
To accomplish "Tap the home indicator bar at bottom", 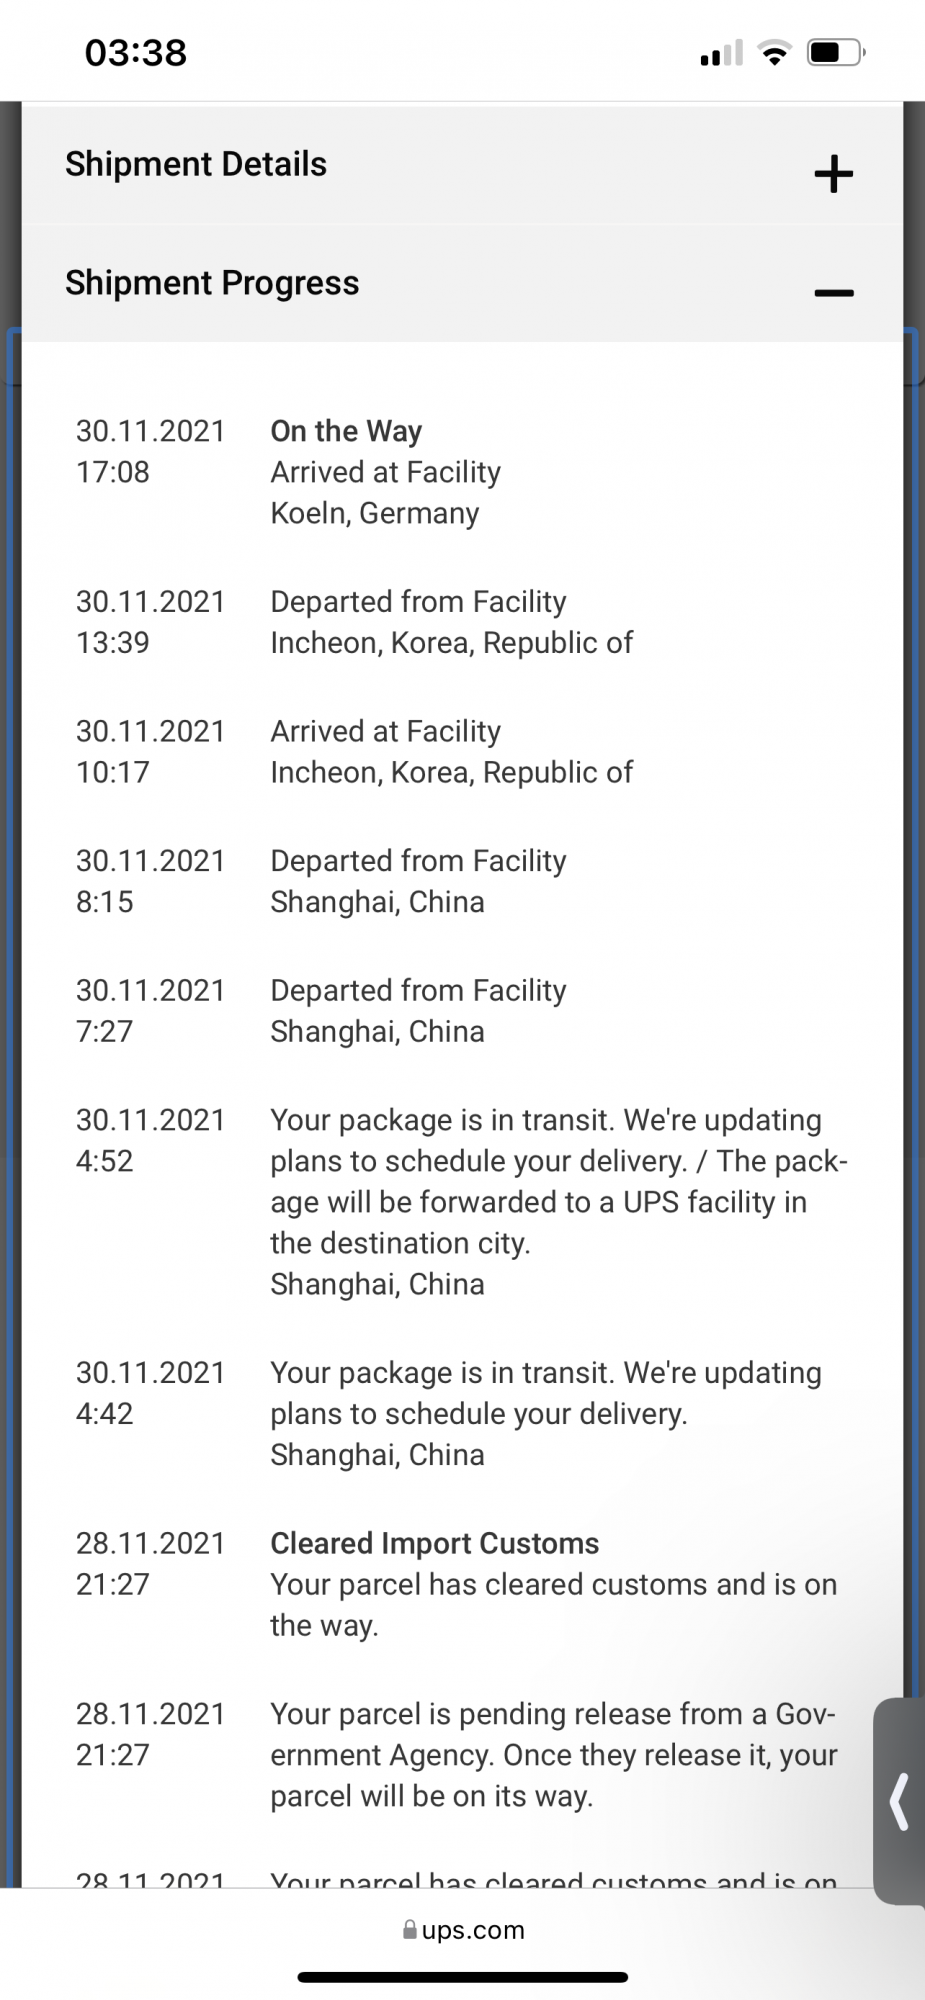I will pos(462,1977).
